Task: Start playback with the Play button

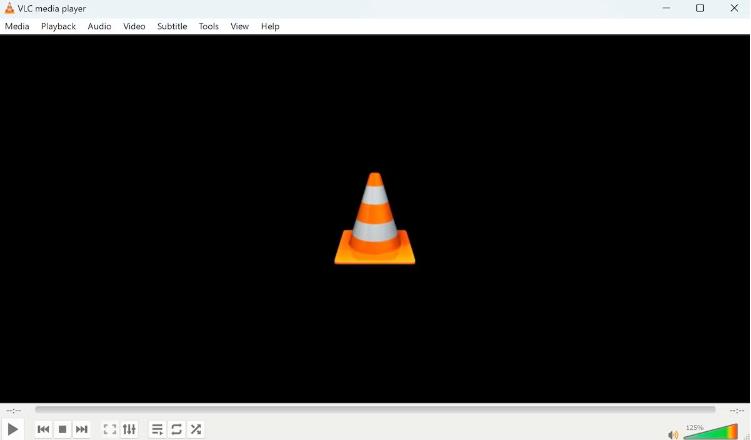Action: (x=12, y=429)
